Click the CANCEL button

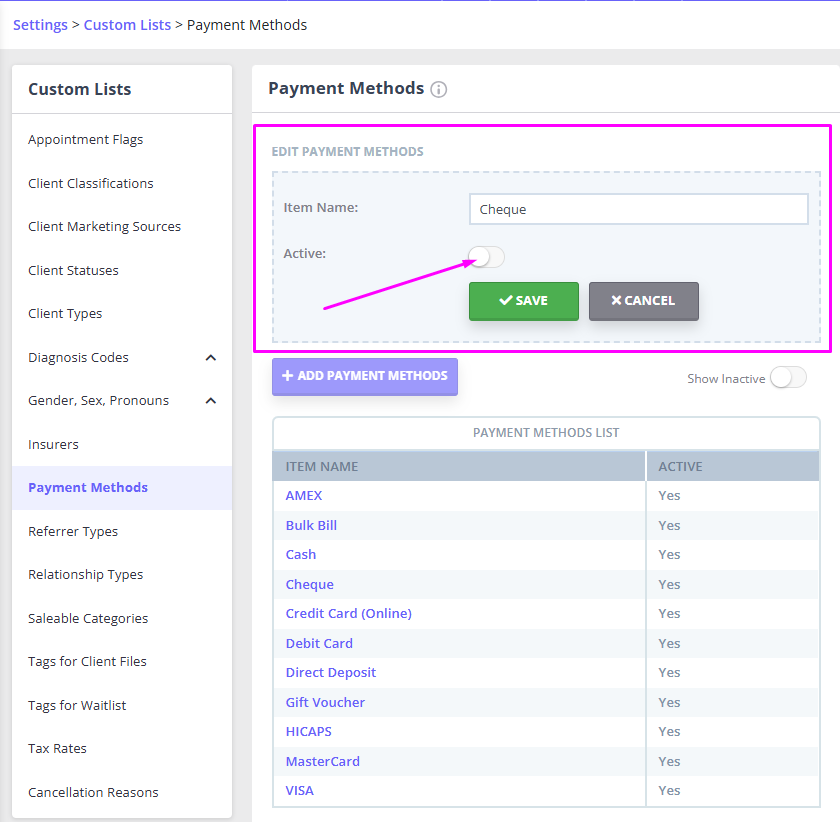tap(643, 301)
